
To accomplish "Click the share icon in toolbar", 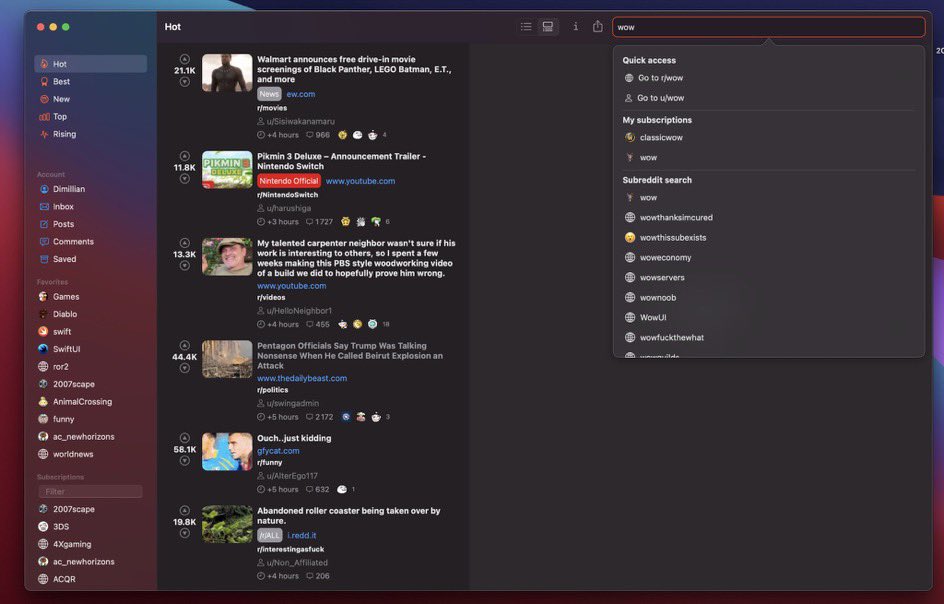I will pyautogui.click(x=597, y=26).
